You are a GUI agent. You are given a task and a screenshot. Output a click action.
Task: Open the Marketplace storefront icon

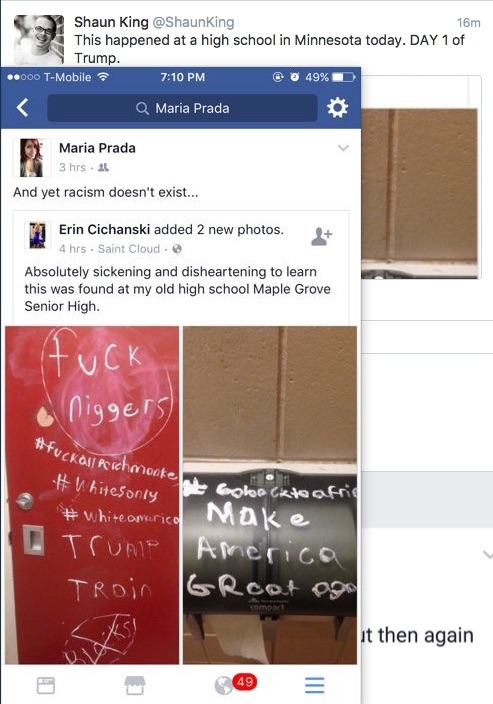click(x=134, y=685)
